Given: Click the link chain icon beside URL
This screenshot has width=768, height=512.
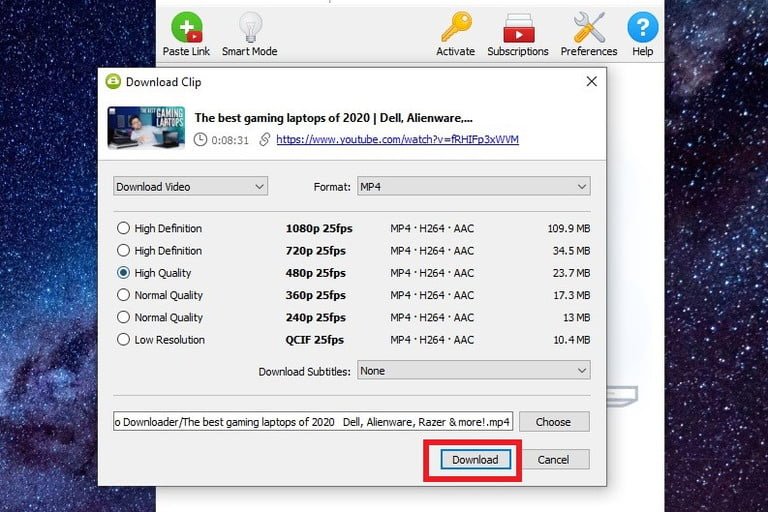Looking at the screenshot, I should 264,139.
